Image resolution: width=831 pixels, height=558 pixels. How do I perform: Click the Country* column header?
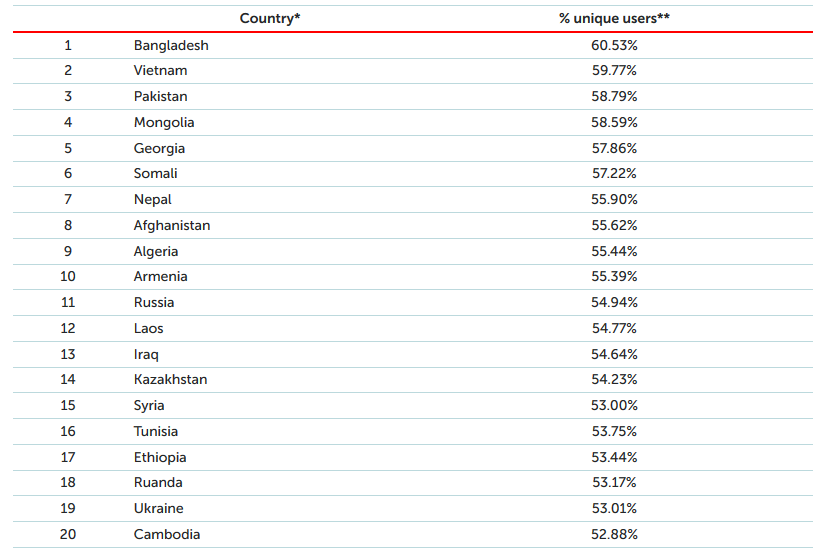point(270,18)
